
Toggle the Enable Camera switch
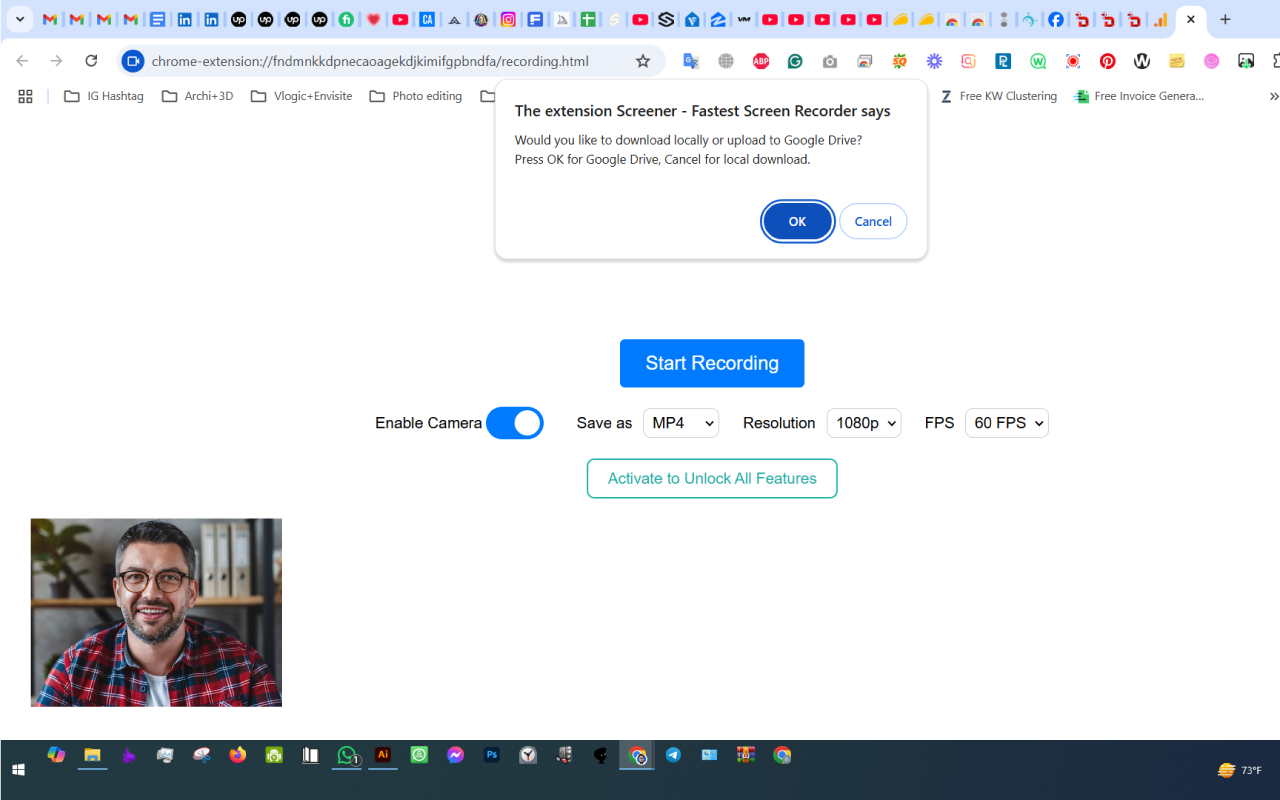515,423
